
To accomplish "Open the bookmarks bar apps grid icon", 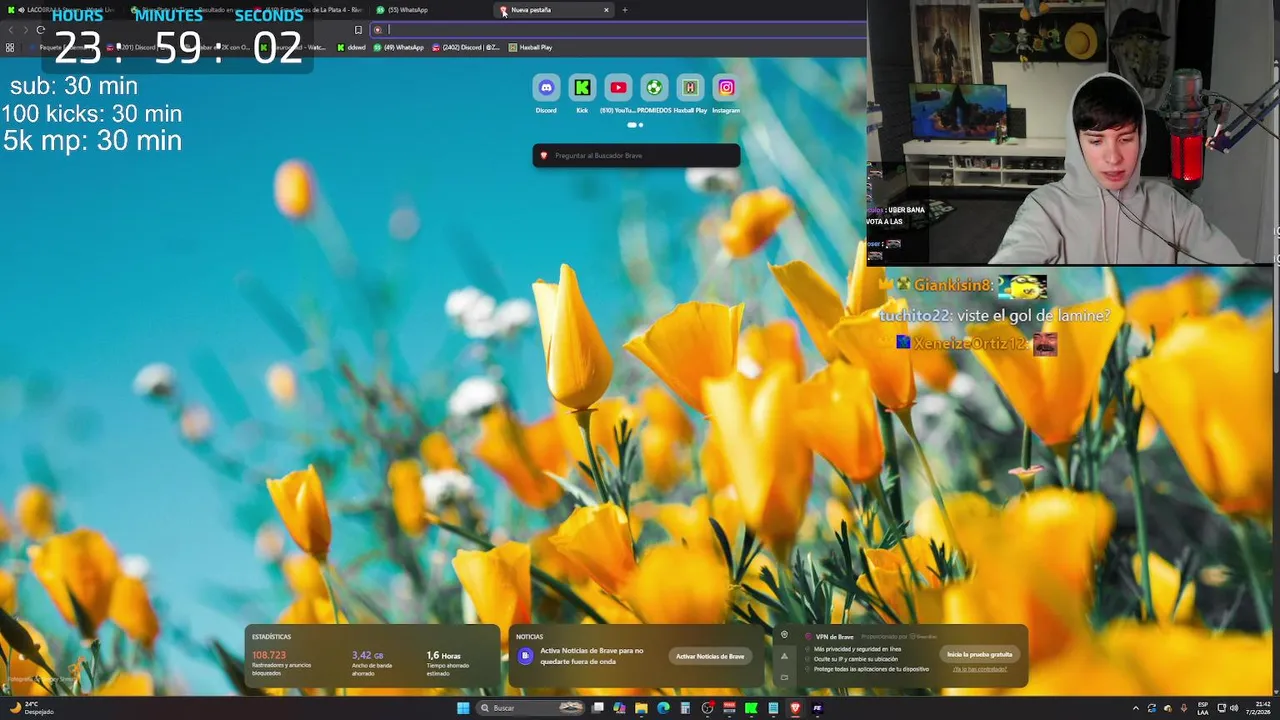I will coord(10,47).
